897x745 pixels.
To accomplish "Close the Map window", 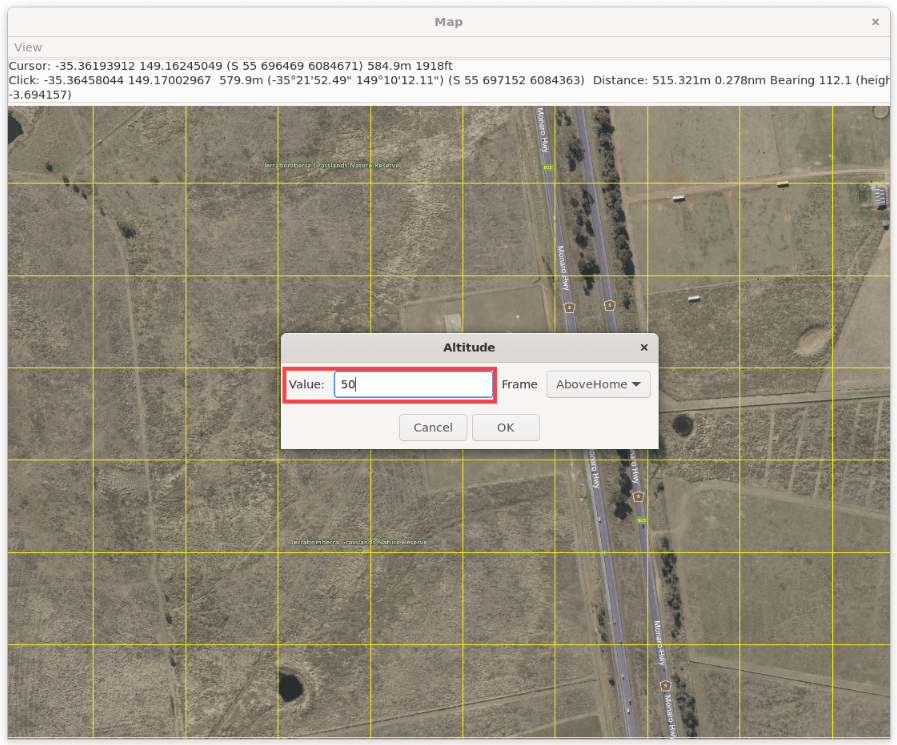I will point(875,22).
